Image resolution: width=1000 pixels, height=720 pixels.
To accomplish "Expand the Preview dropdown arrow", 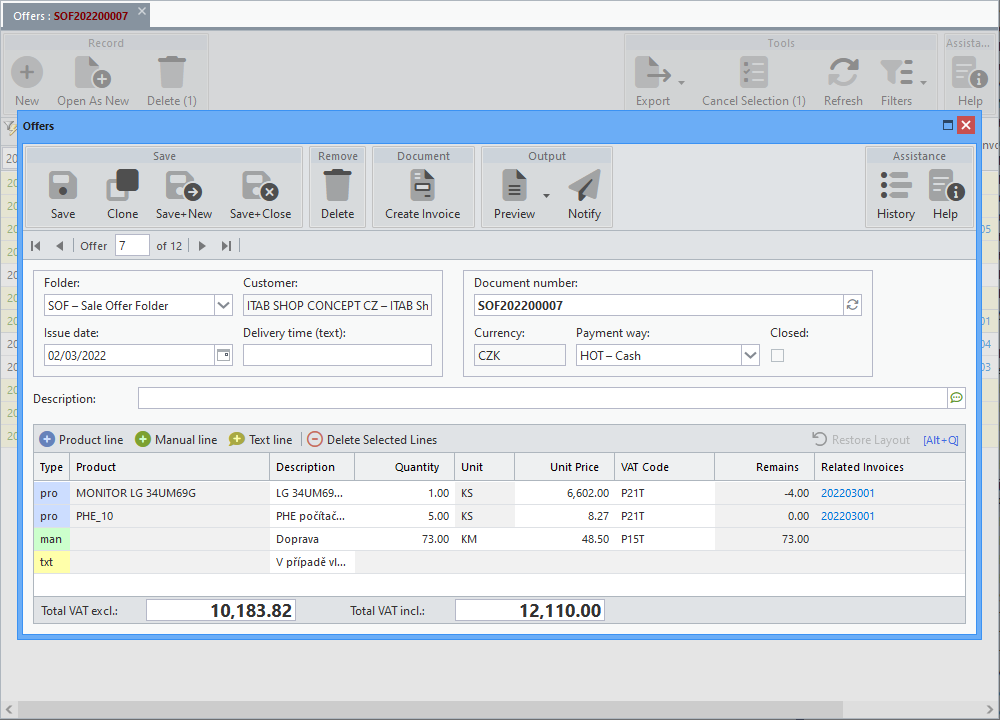I will (547, 196).
